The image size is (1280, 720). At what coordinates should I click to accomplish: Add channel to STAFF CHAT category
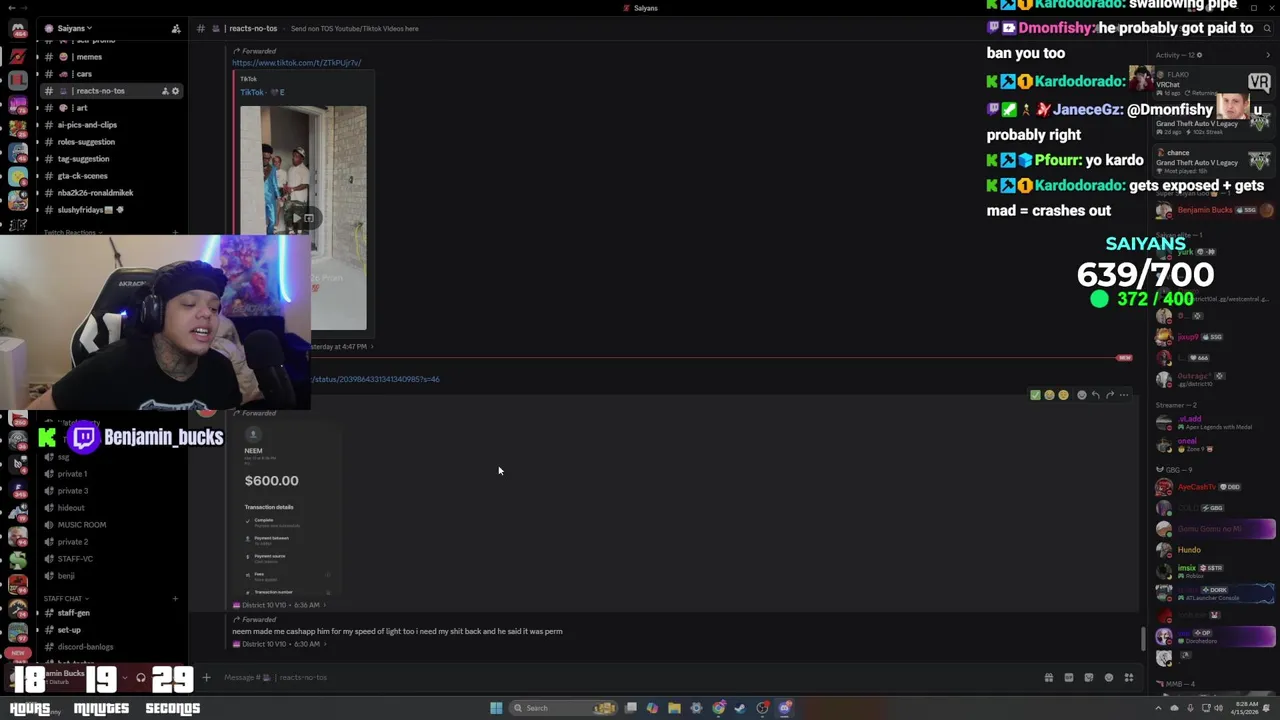175,598
